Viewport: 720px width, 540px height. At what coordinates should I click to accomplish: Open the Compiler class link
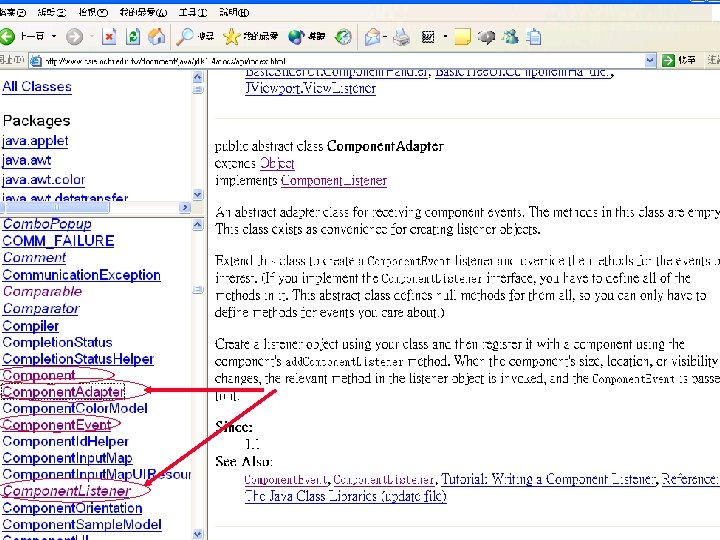[x=31, y=326]
